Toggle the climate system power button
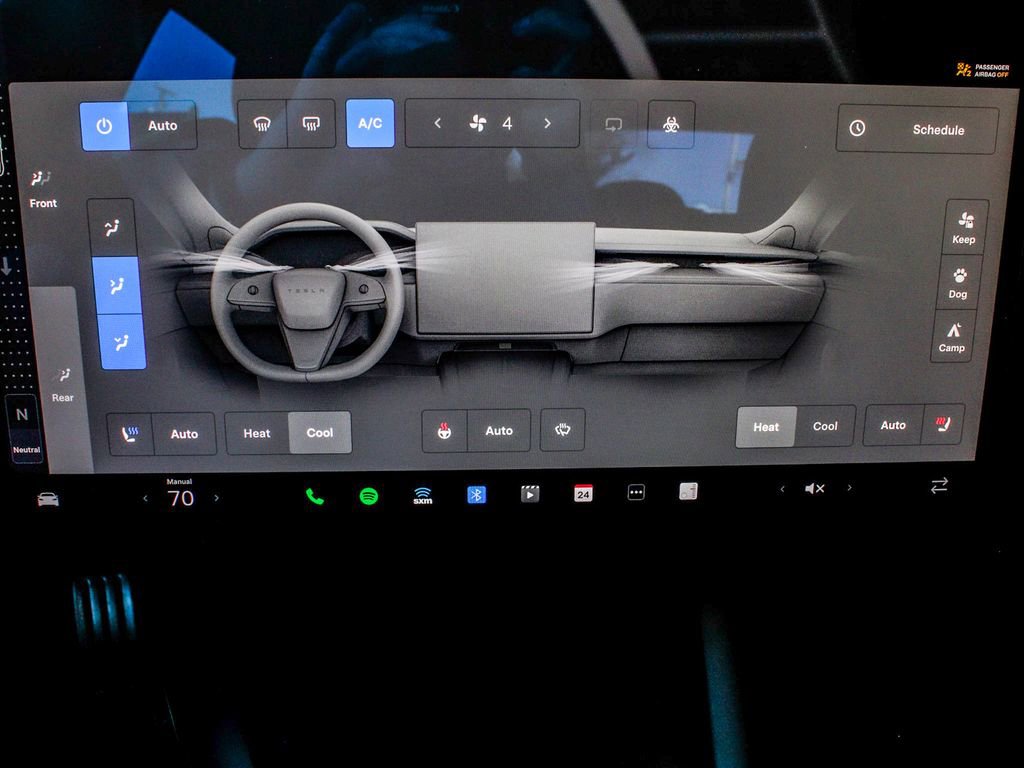Viewport: 1024px width, 768px height. [105, 123]
